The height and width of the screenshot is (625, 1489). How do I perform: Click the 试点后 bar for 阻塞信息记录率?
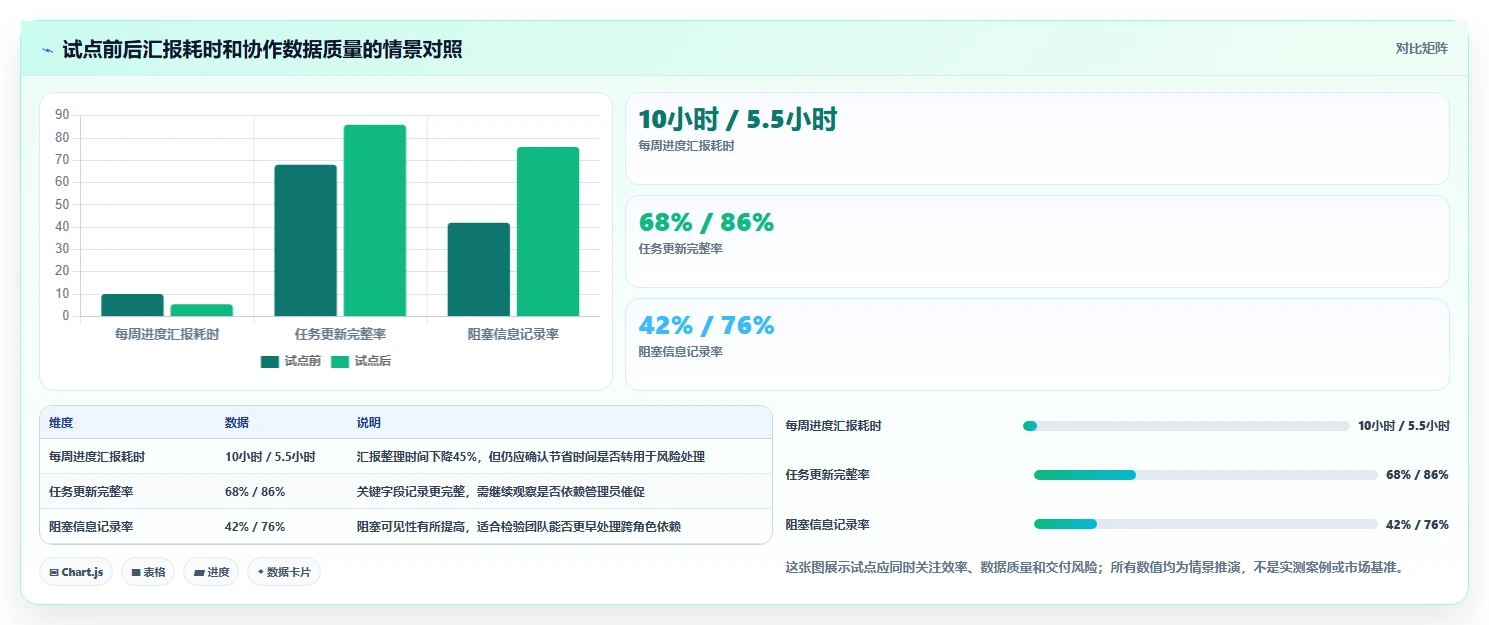point(548,231)
